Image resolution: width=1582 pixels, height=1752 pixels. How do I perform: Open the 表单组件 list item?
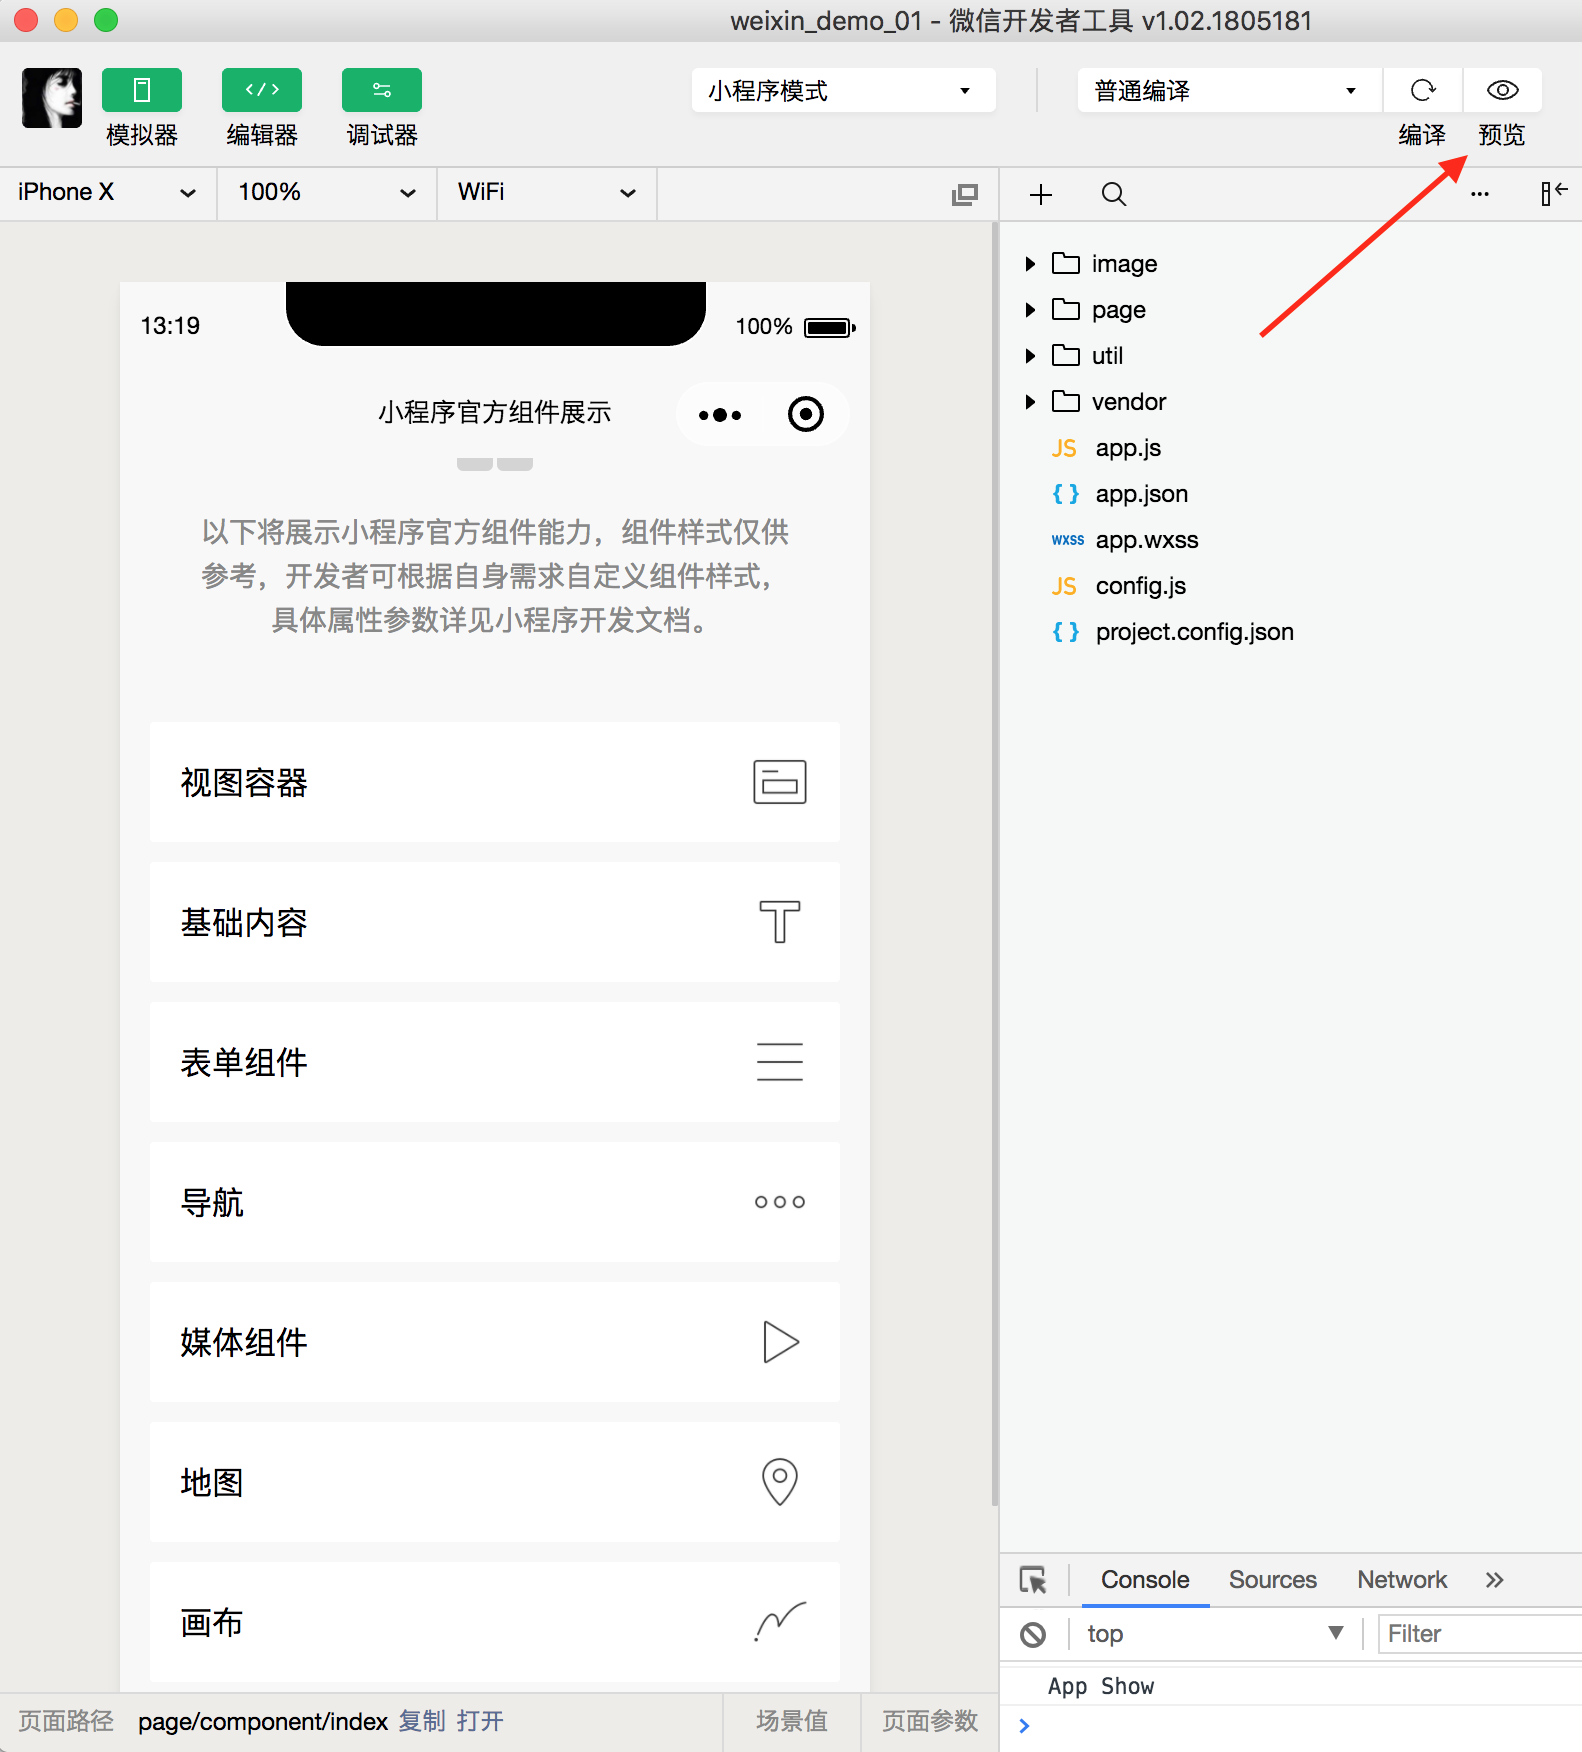click(495, 1062)
